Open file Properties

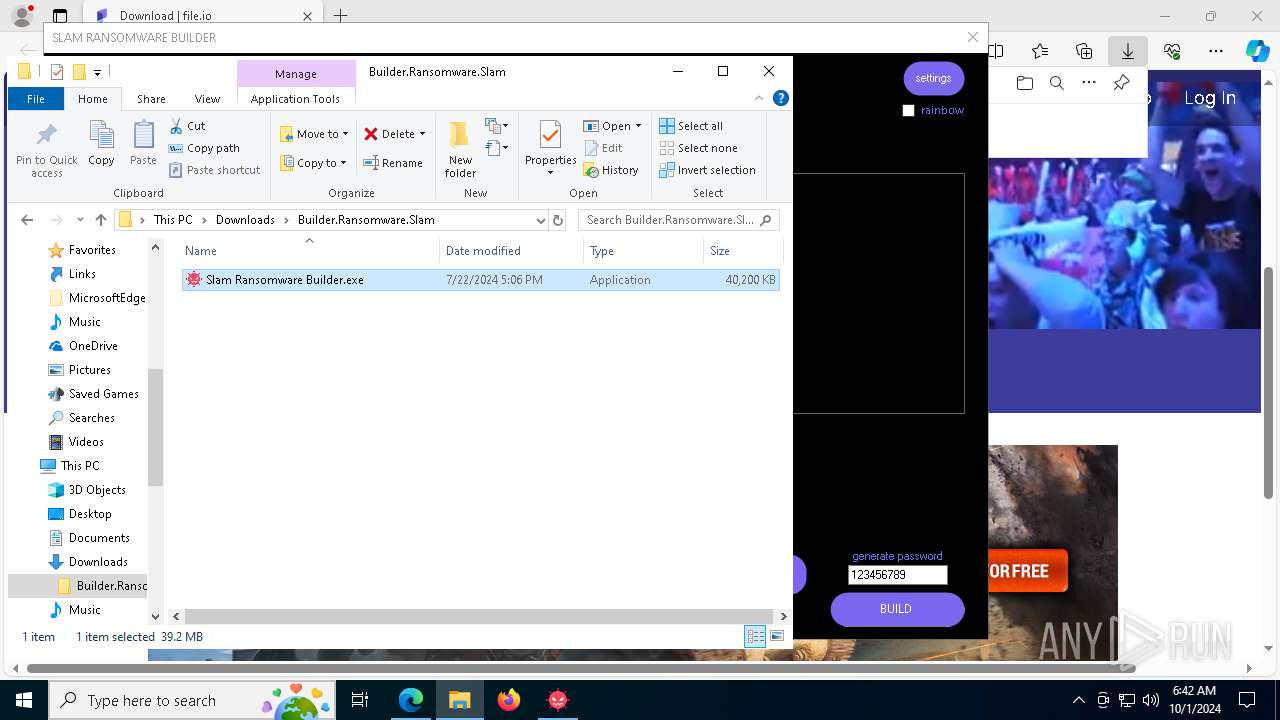click(x=550, y=149)
